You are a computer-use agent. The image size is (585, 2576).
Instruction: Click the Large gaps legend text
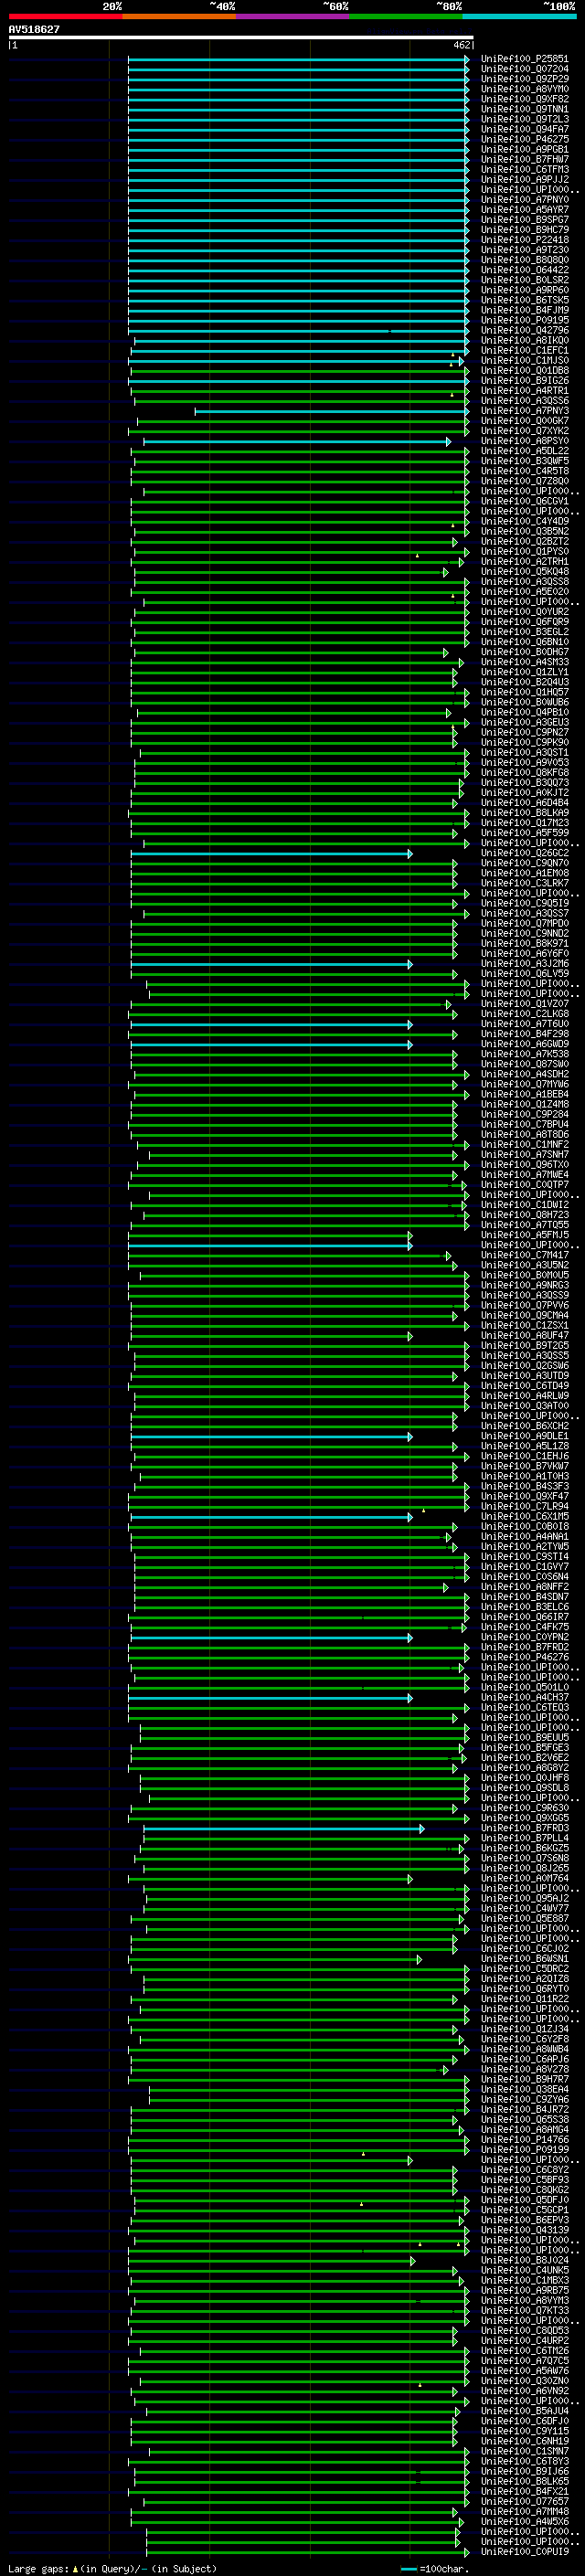39,2569
